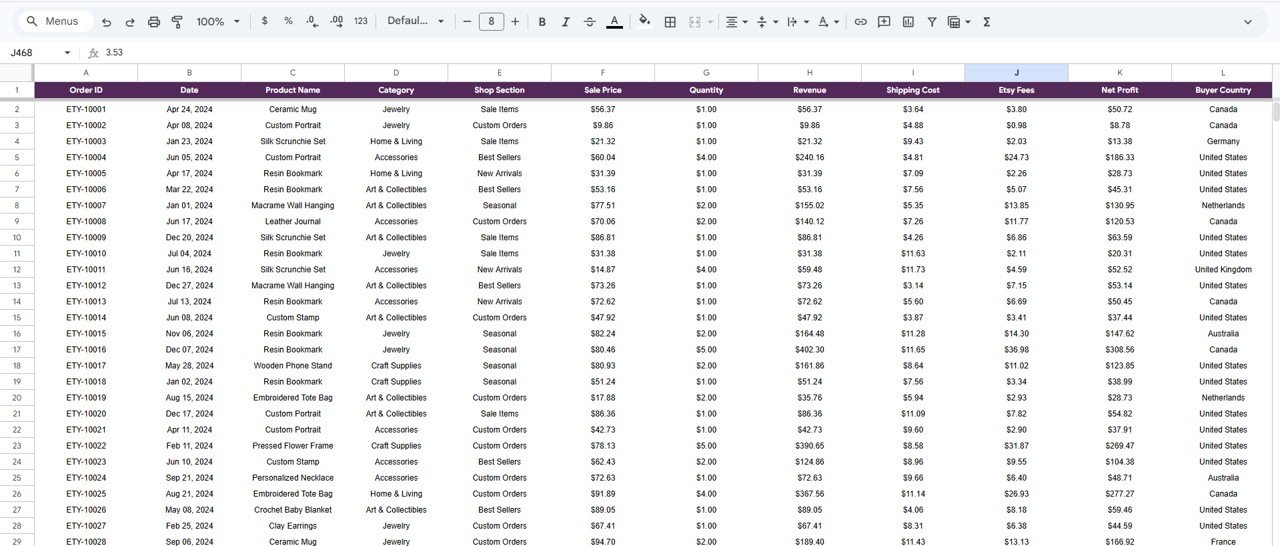Click the Order ID header cell
This screenshot has height=546, width=1280.
[x=85, y=90]
